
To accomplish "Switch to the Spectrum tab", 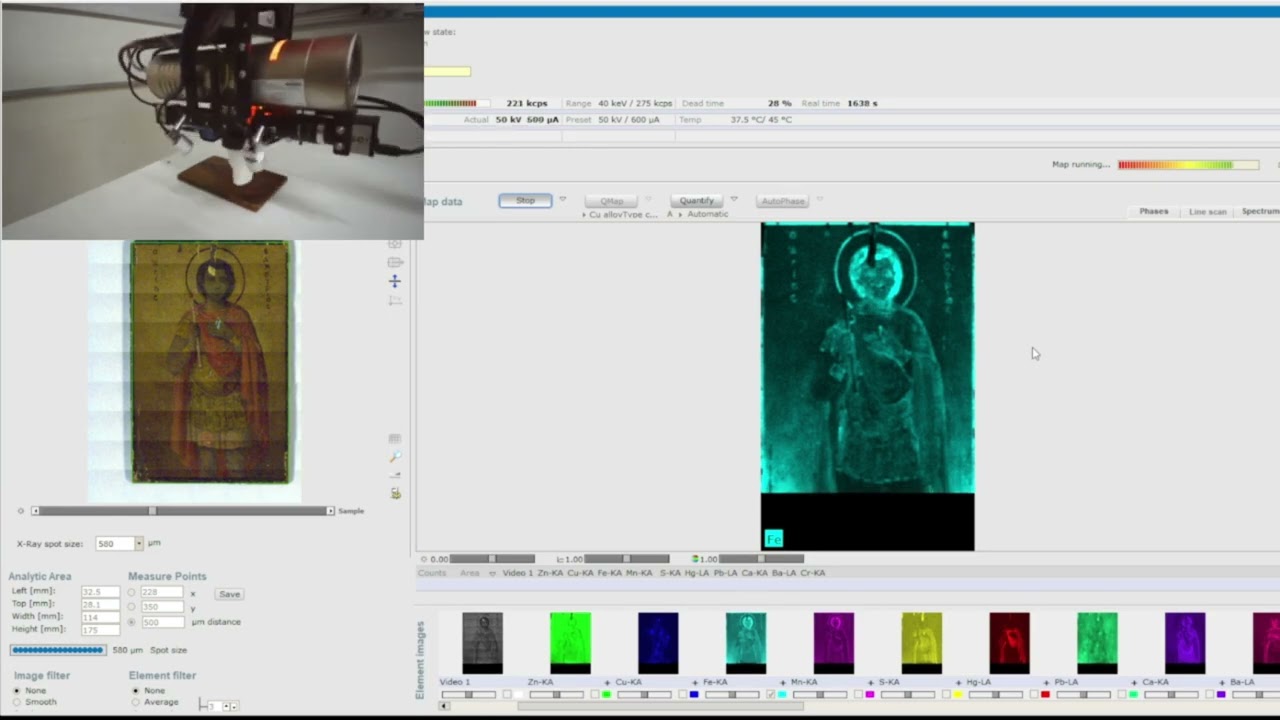I will coord(1260,212).
